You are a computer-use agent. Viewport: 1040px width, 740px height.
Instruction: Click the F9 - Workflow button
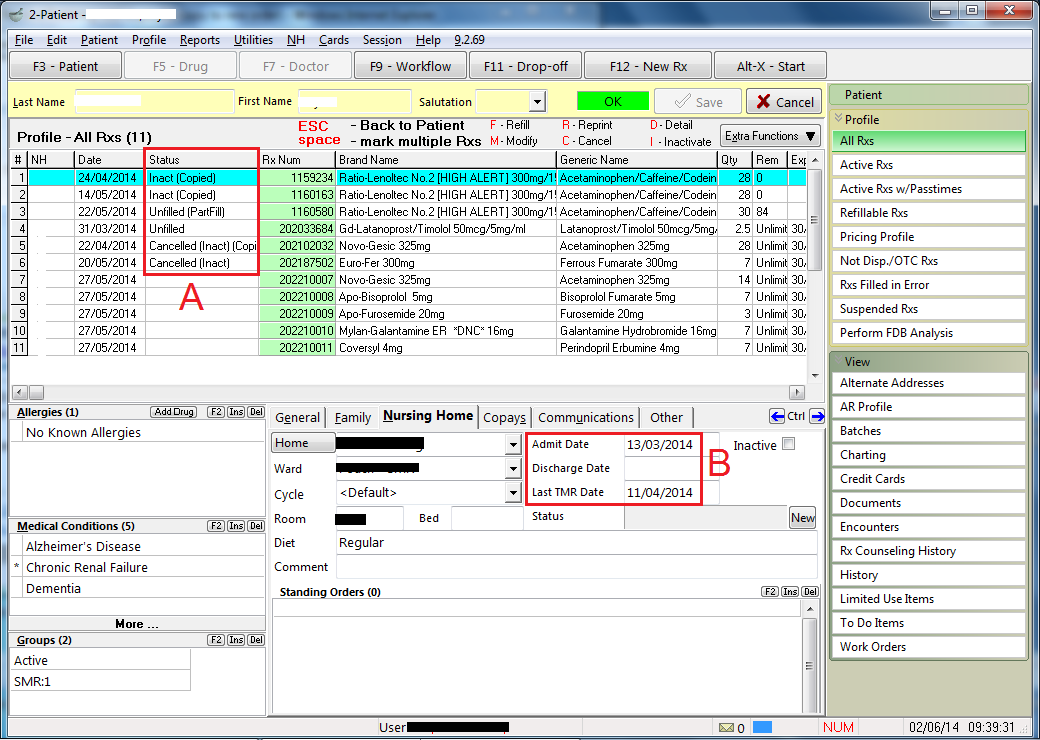(x=410, y=66)
